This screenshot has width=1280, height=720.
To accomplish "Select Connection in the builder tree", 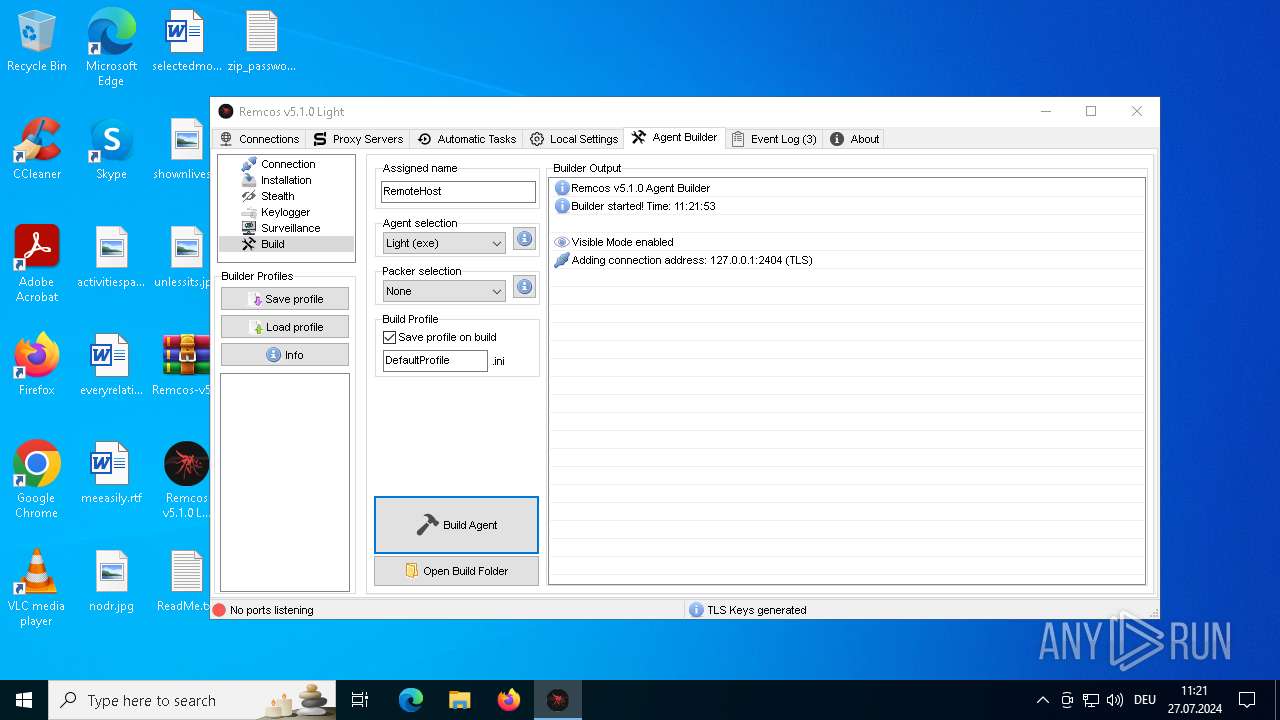I will pos(288,164).
